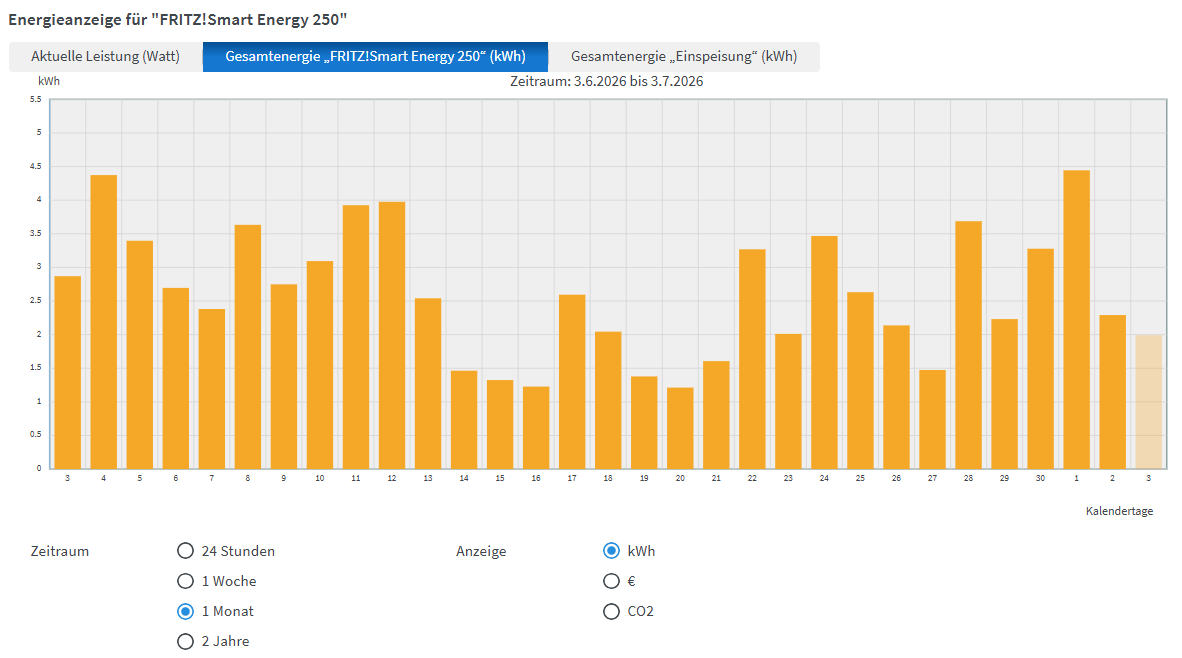Click the pale partial bar for July 3
Image resolution: width=1182 pixels, height=658 pixels.
pyautogui.click(x=1149, y=402)
